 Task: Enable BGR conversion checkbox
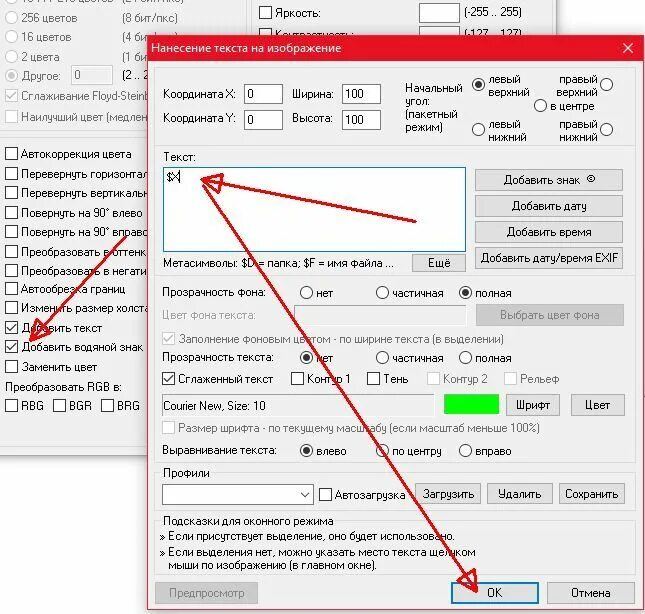coord(59,405)
